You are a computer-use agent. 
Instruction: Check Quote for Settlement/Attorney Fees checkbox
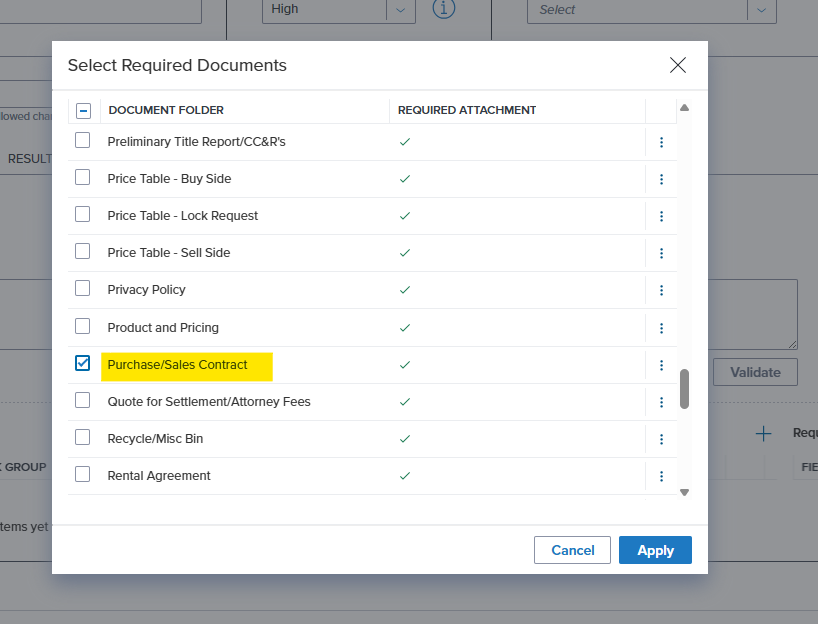(x=82, y=401)
